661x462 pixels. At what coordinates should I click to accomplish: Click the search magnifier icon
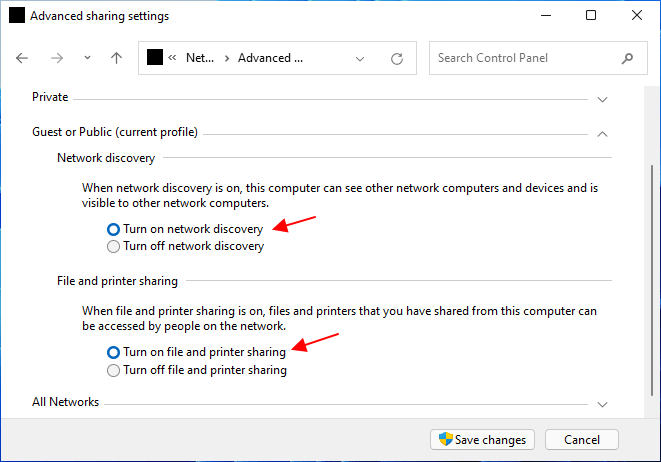point(626,58)
